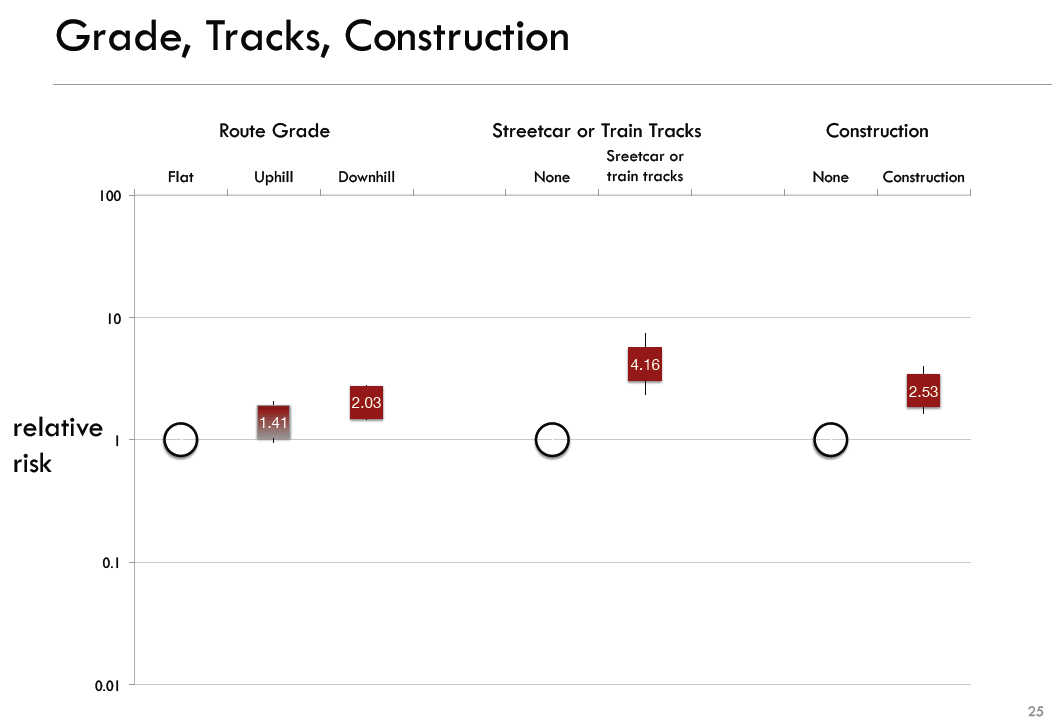
Task: Select the reference circle in the tracks group
Action: (552, 439)
